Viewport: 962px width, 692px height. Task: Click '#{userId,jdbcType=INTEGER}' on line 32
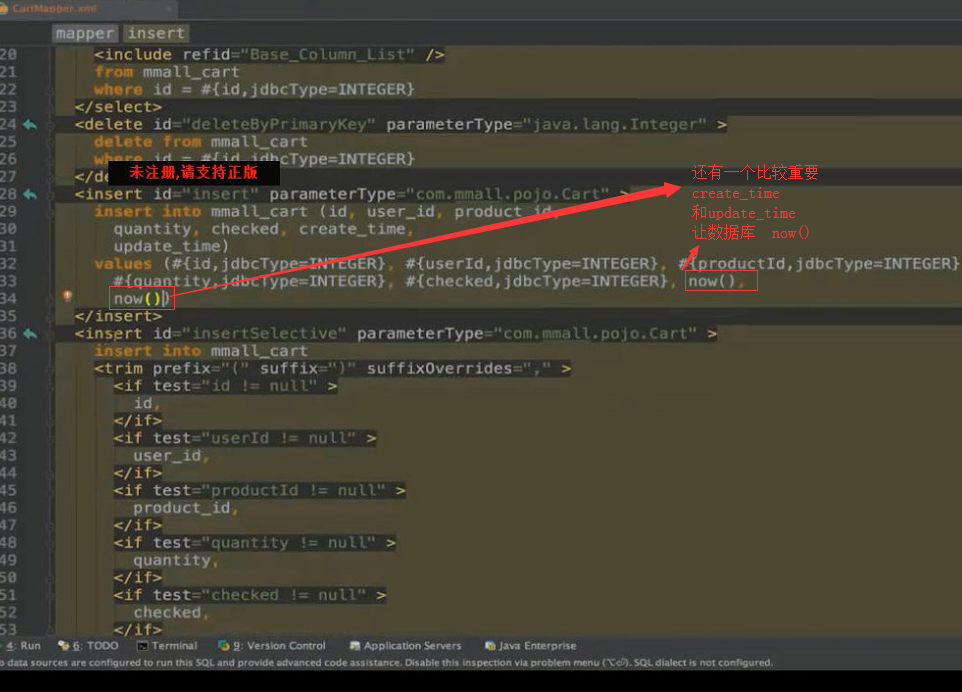click(531, 264)
